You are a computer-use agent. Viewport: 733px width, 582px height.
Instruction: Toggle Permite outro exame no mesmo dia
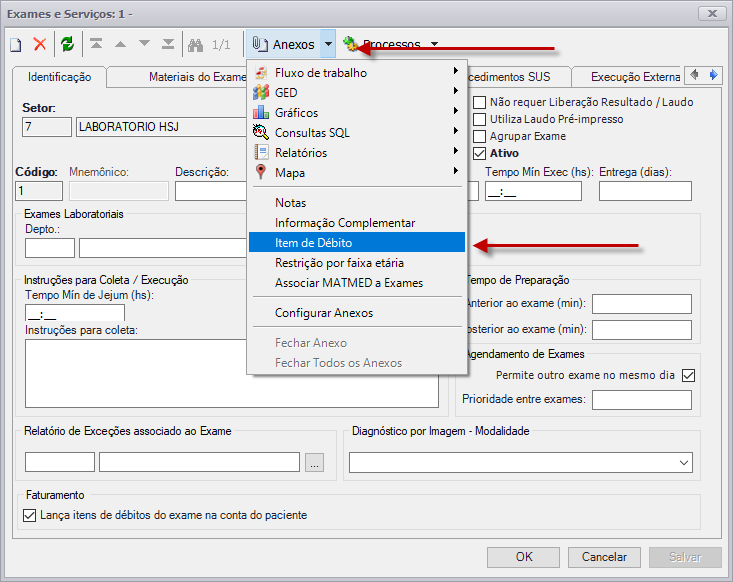[689, 375]
